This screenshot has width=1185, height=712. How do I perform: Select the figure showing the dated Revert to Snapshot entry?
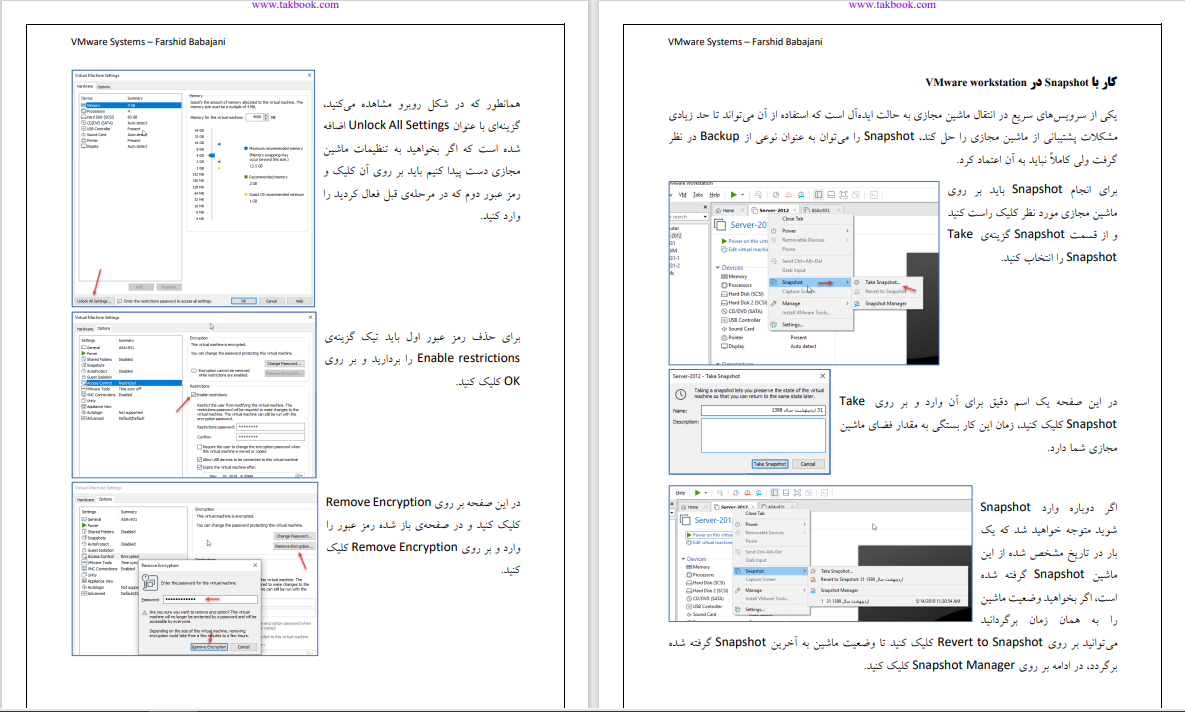point(821,553)
